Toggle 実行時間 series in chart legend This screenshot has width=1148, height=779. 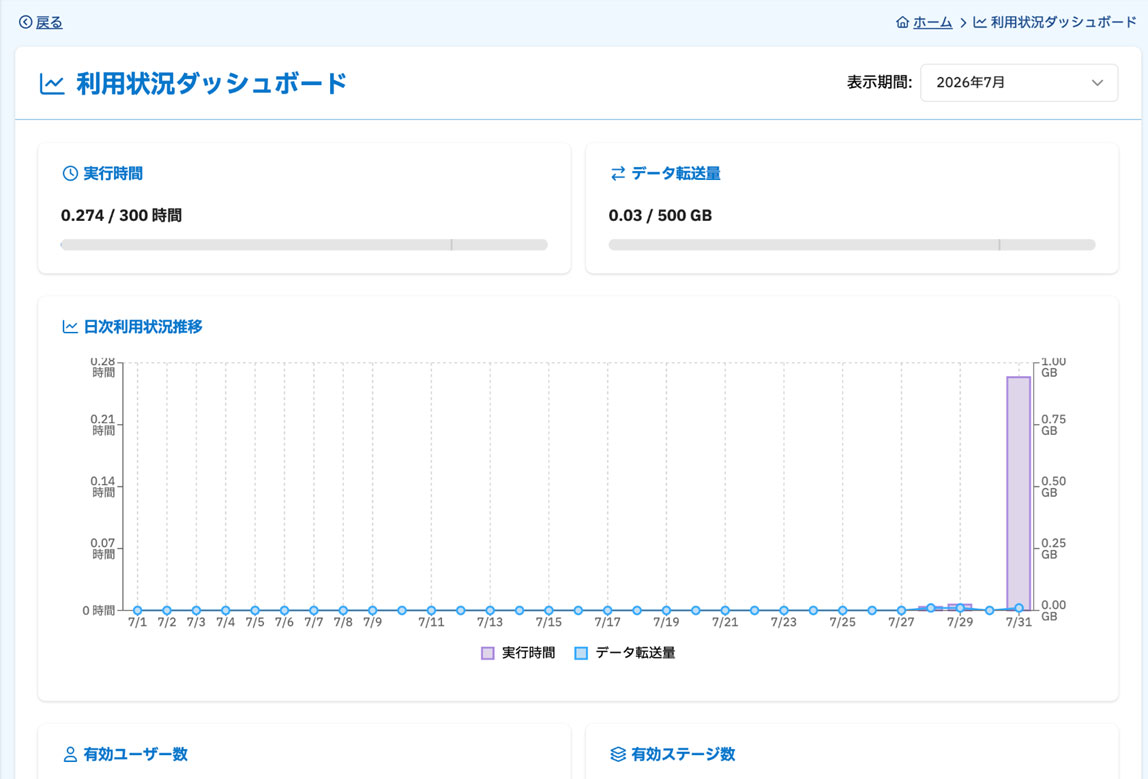coord(518,653)
